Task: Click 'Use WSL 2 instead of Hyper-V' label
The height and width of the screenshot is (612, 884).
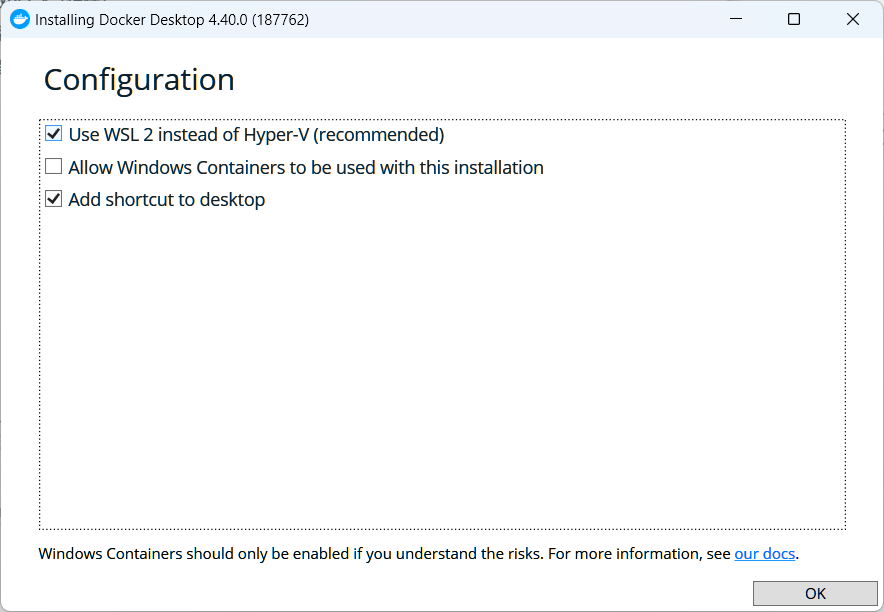Action: point(256,135)
